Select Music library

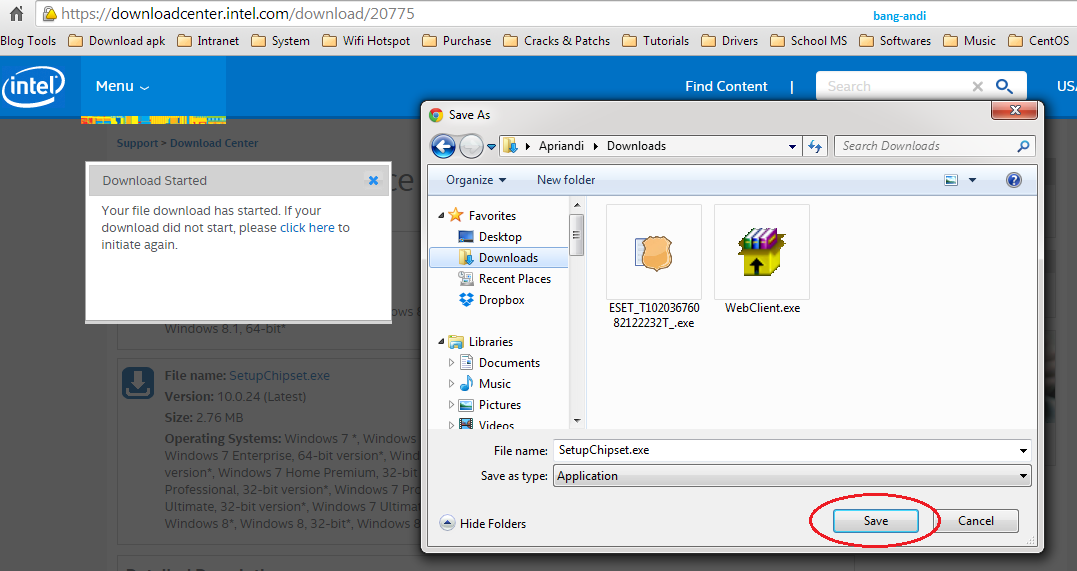[x=485, y=383]
